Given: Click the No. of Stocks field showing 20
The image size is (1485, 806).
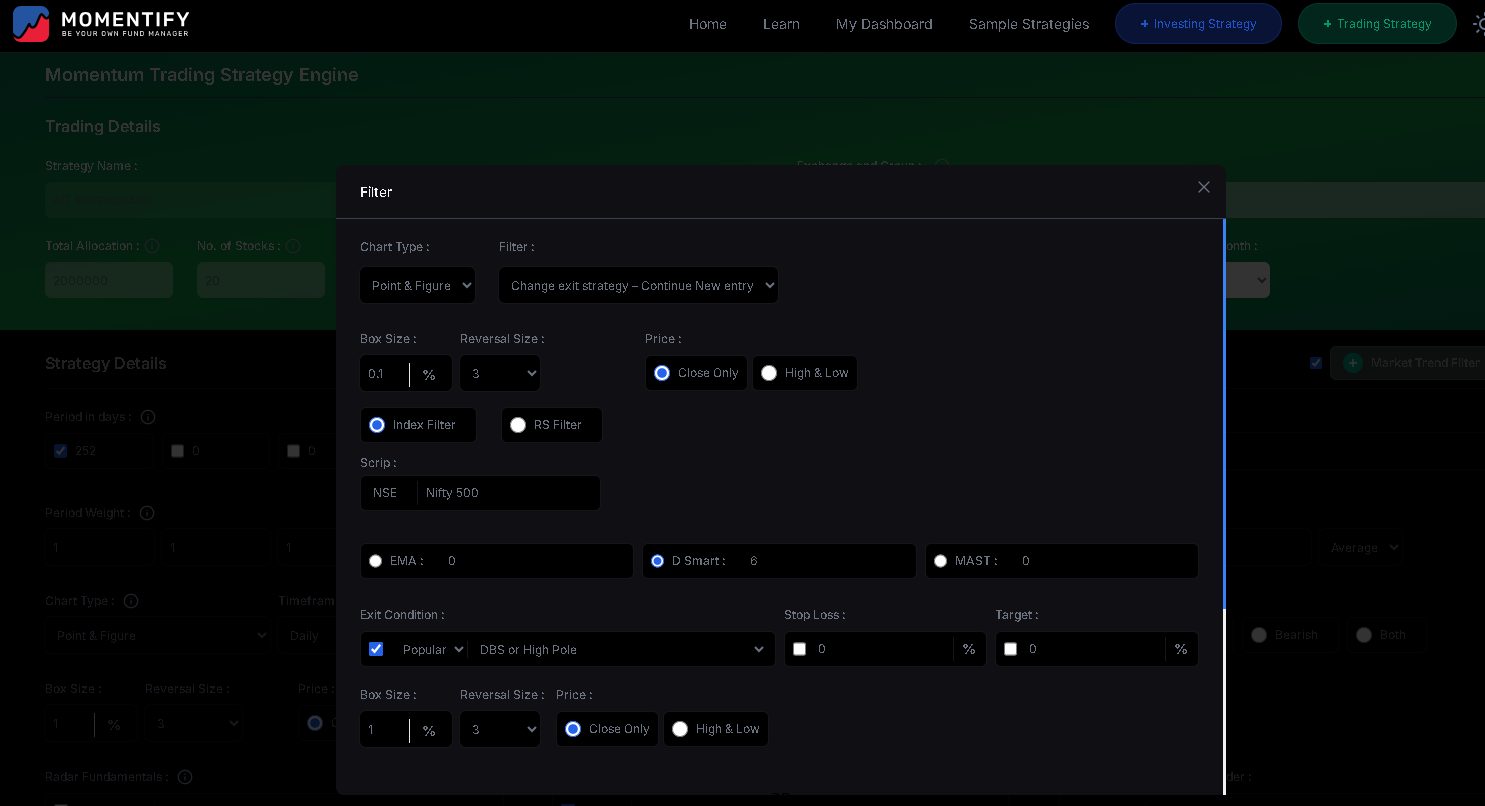Looking at the screenshot, I should click(x=261, y=281).
